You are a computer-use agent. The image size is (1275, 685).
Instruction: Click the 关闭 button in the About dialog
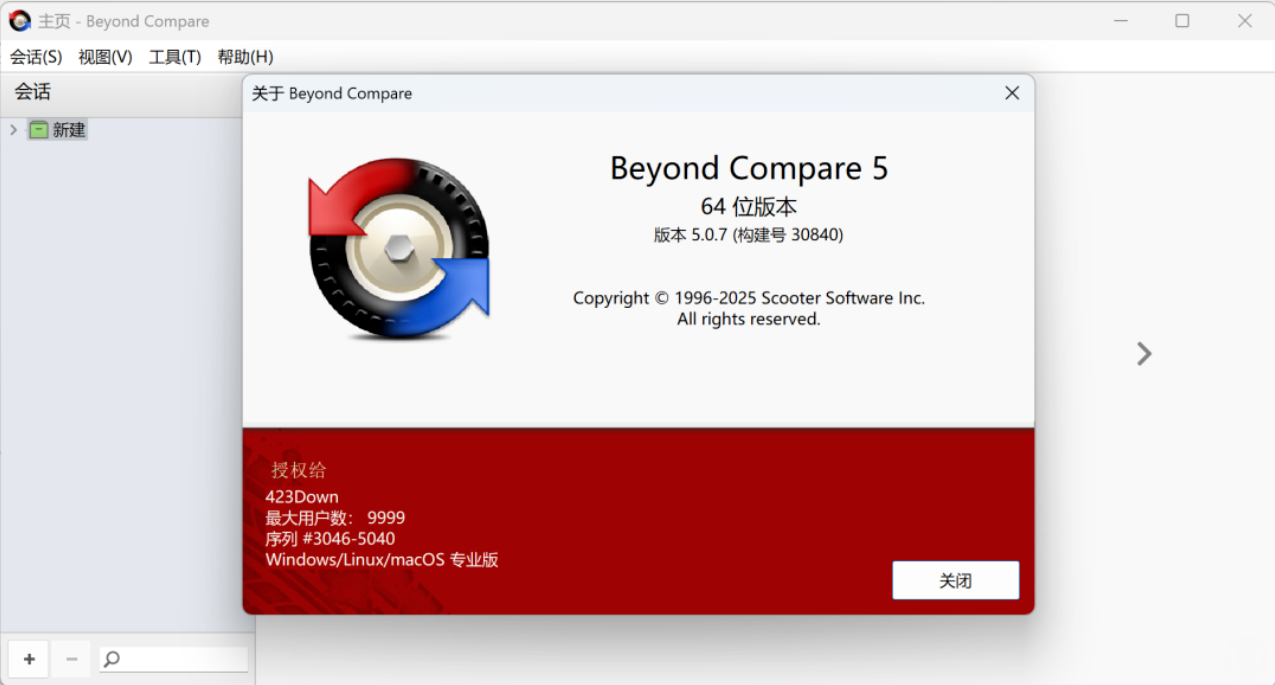tap(955, 580)
